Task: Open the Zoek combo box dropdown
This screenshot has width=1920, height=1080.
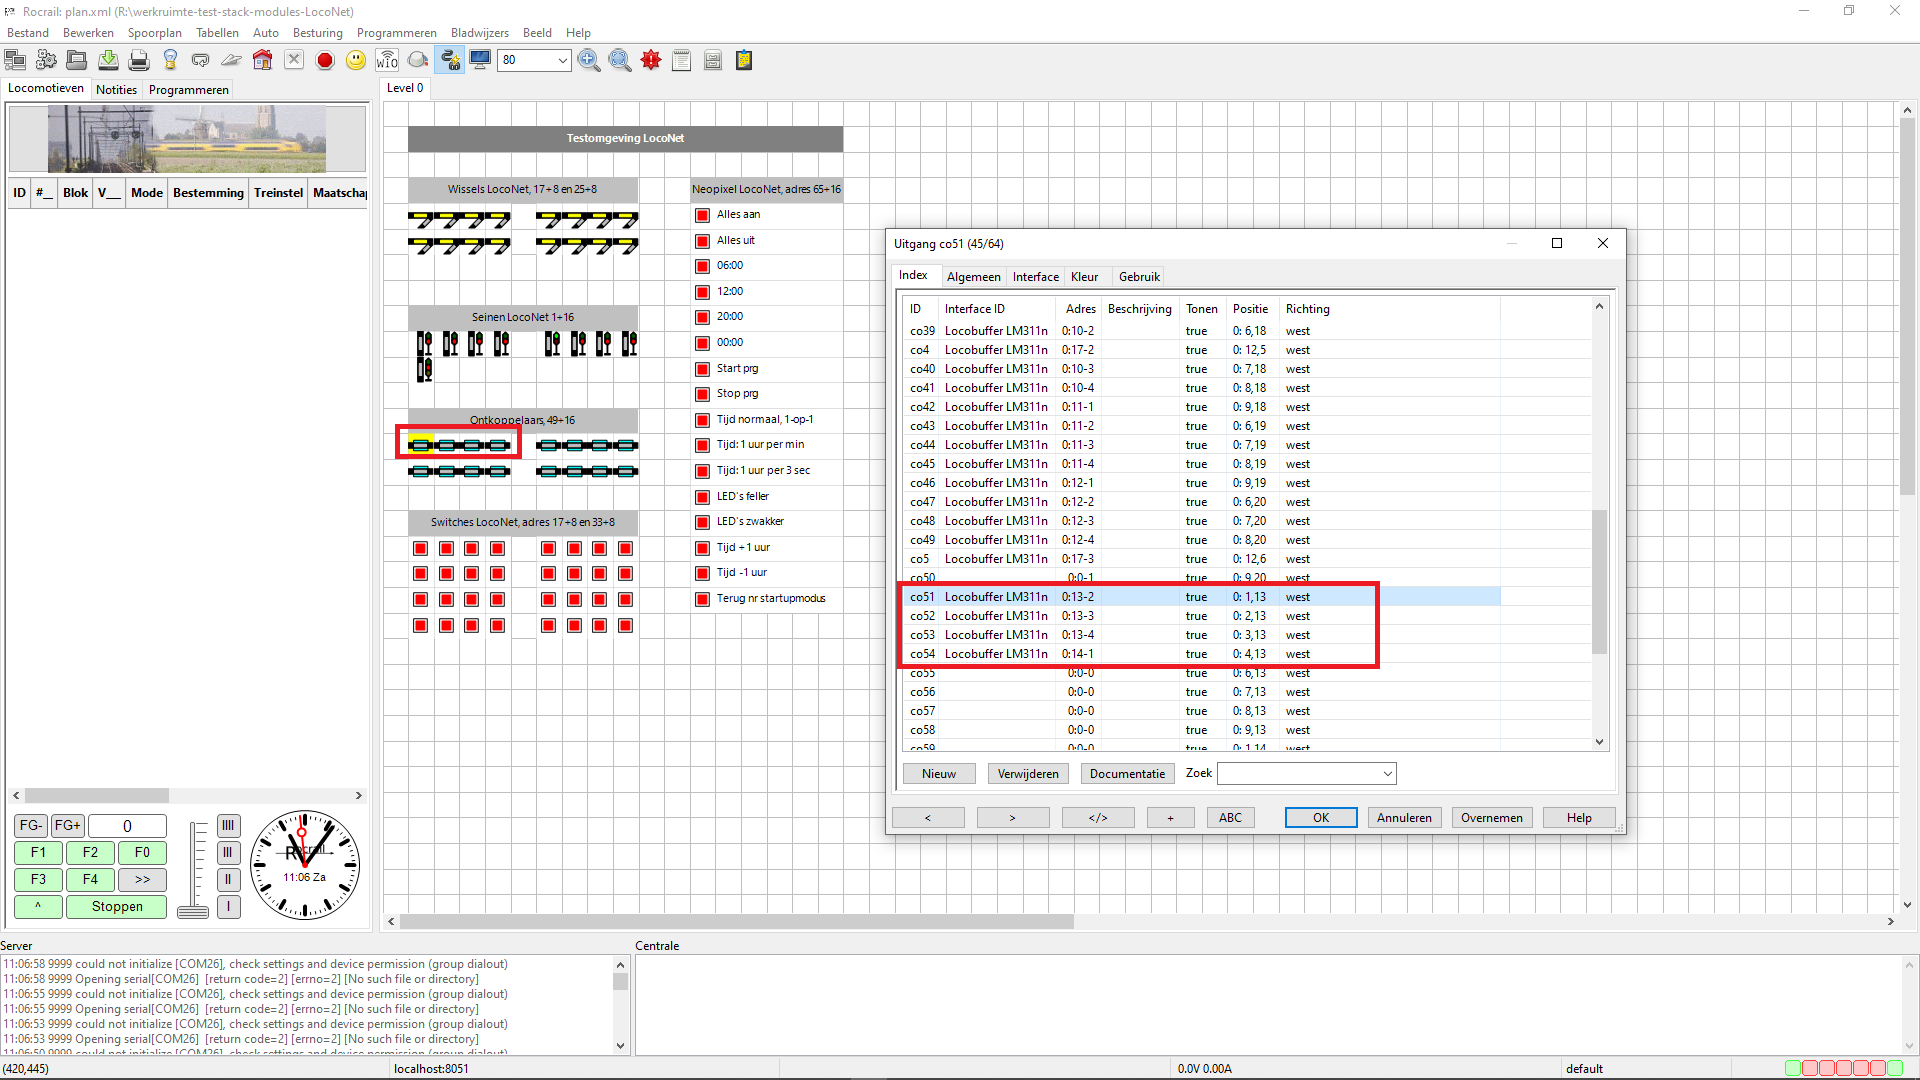Action: tap(1387, 774)
